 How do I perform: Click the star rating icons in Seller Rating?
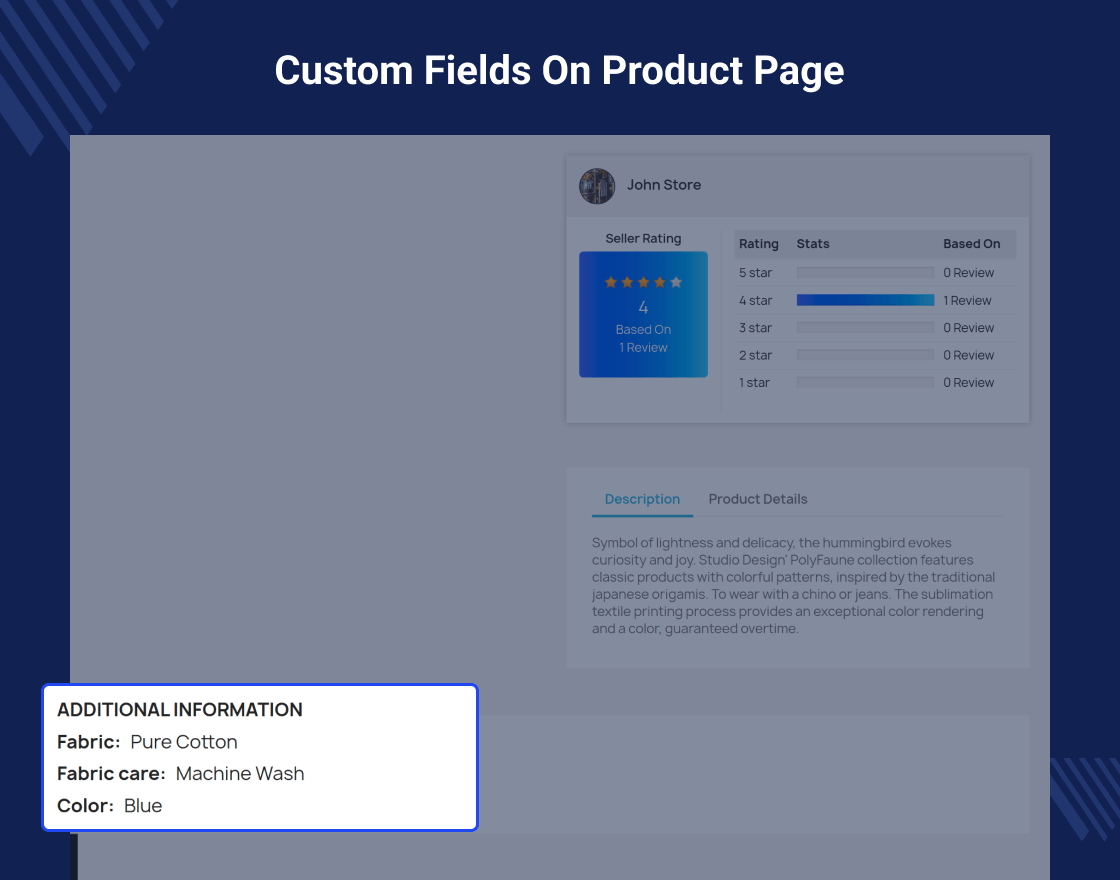click(644, 282)
